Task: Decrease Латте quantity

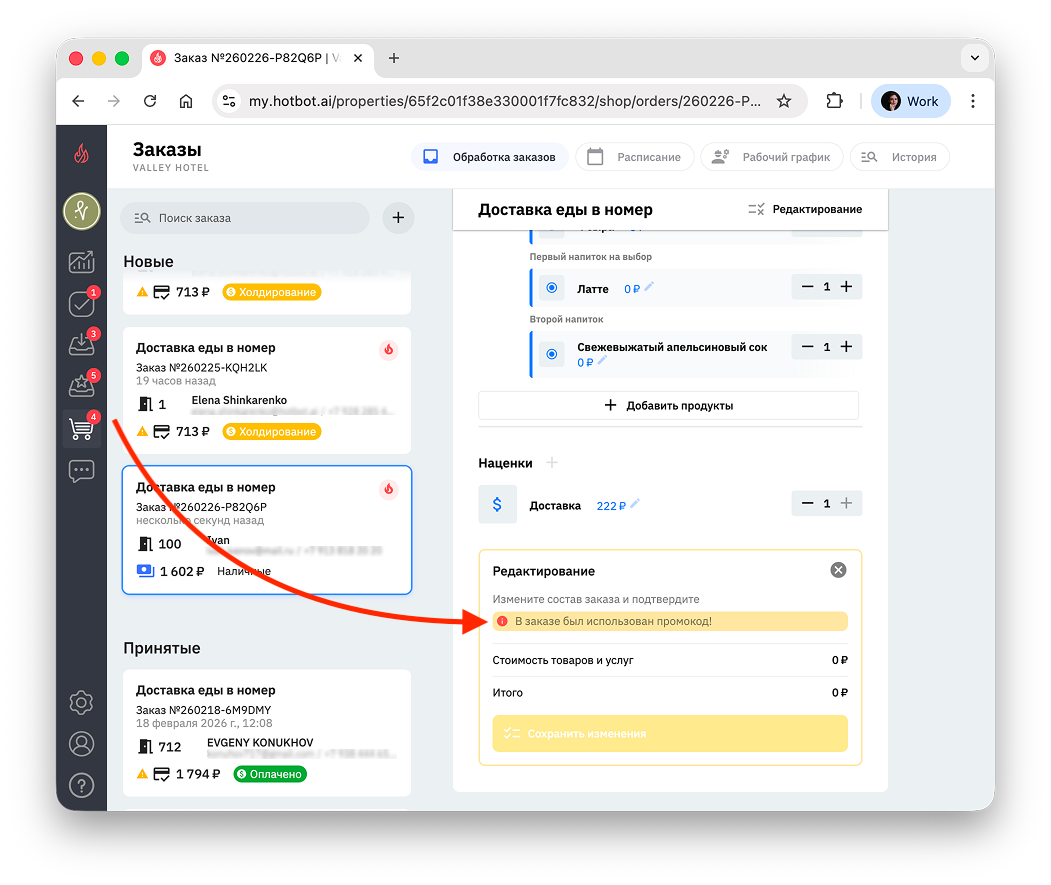Action: point(808,286)
